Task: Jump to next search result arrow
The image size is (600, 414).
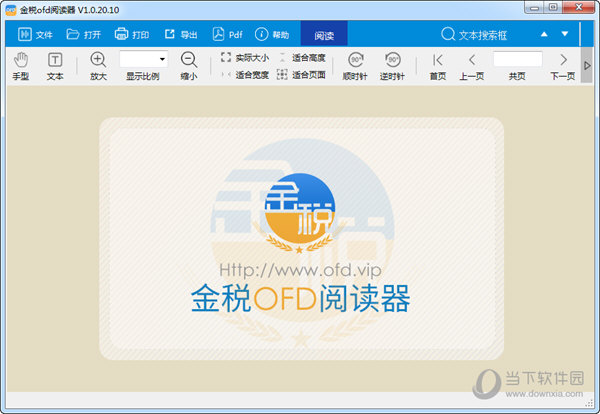Action: pos(565,34)
